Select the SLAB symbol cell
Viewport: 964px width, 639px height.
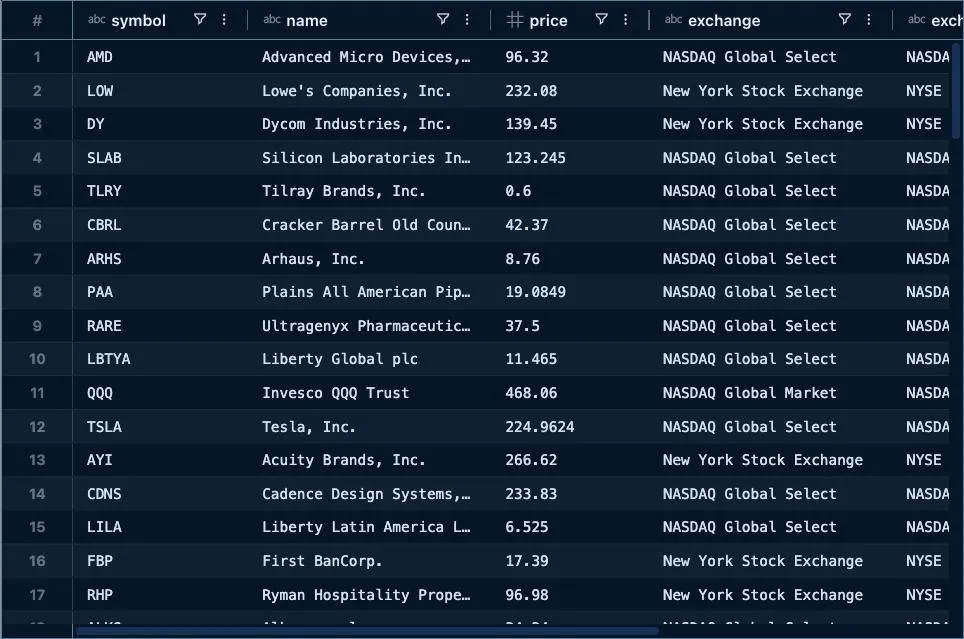click(160, 157)
